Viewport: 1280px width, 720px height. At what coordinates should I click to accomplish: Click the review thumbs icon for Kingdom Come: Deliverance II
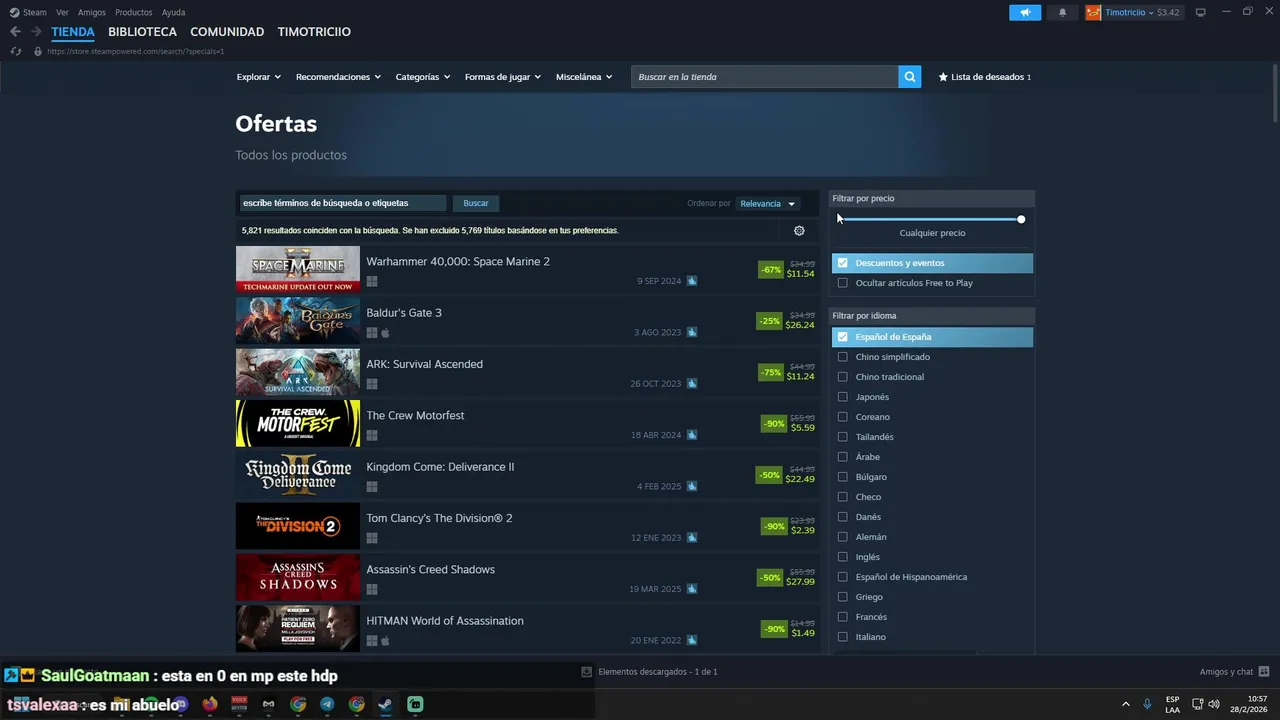coord(691,486)
